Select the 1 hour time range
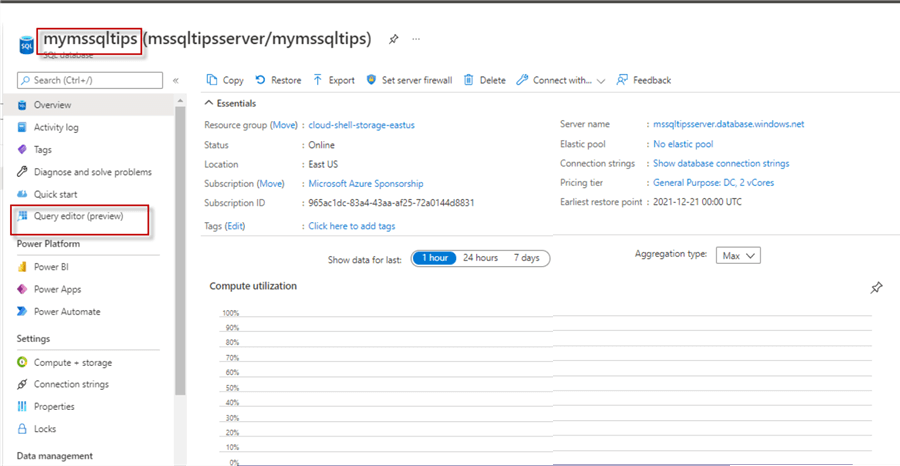 (435, 258)
